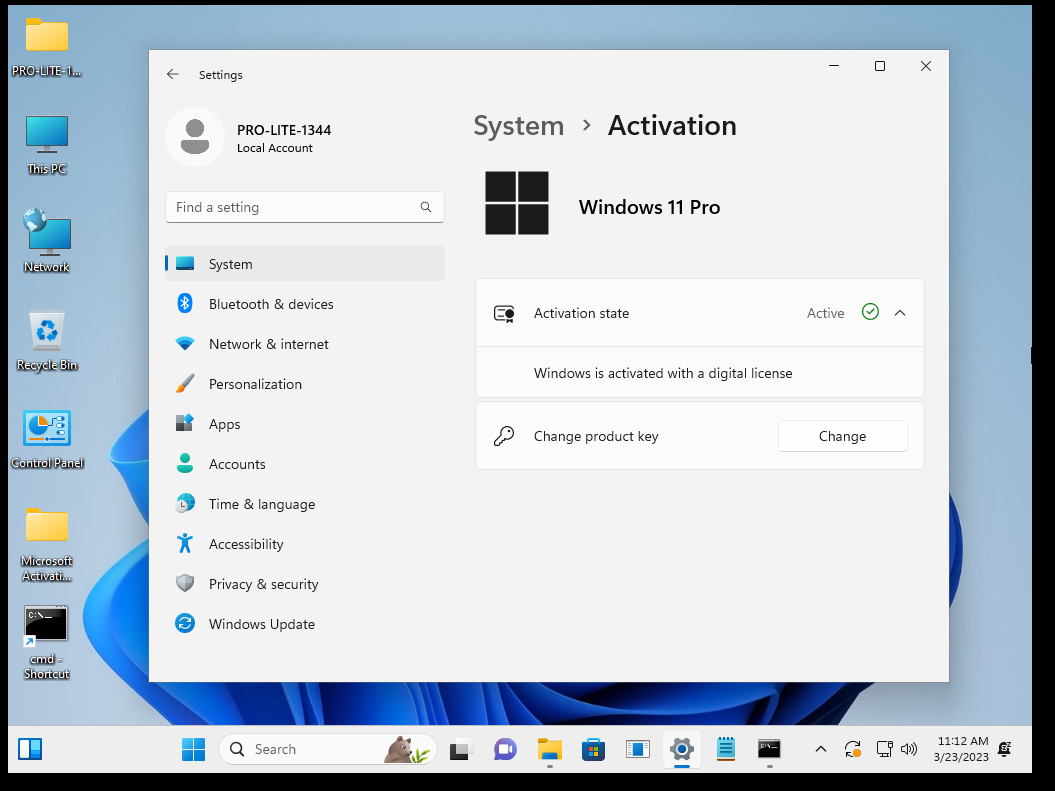1055x791 pixels.
Task: Select the System icon in sidebar
Action: point(185,264)
